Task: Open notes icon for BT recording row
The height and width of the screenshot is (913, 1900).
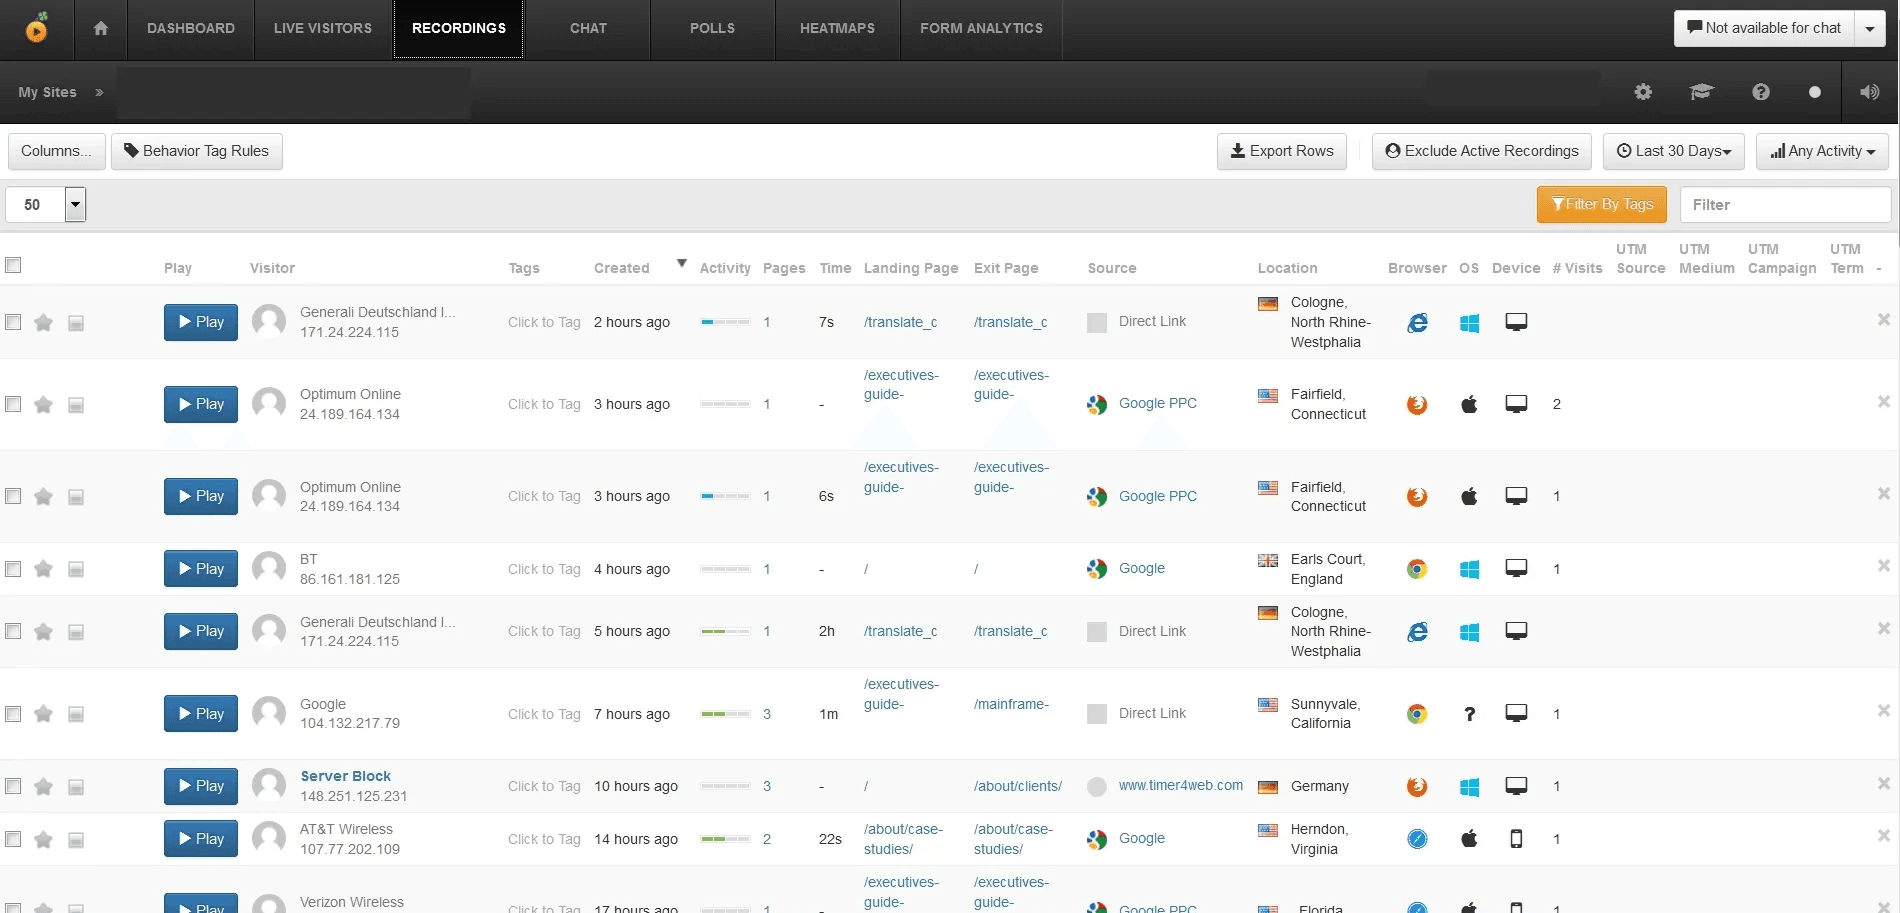Action: (76, 569)
